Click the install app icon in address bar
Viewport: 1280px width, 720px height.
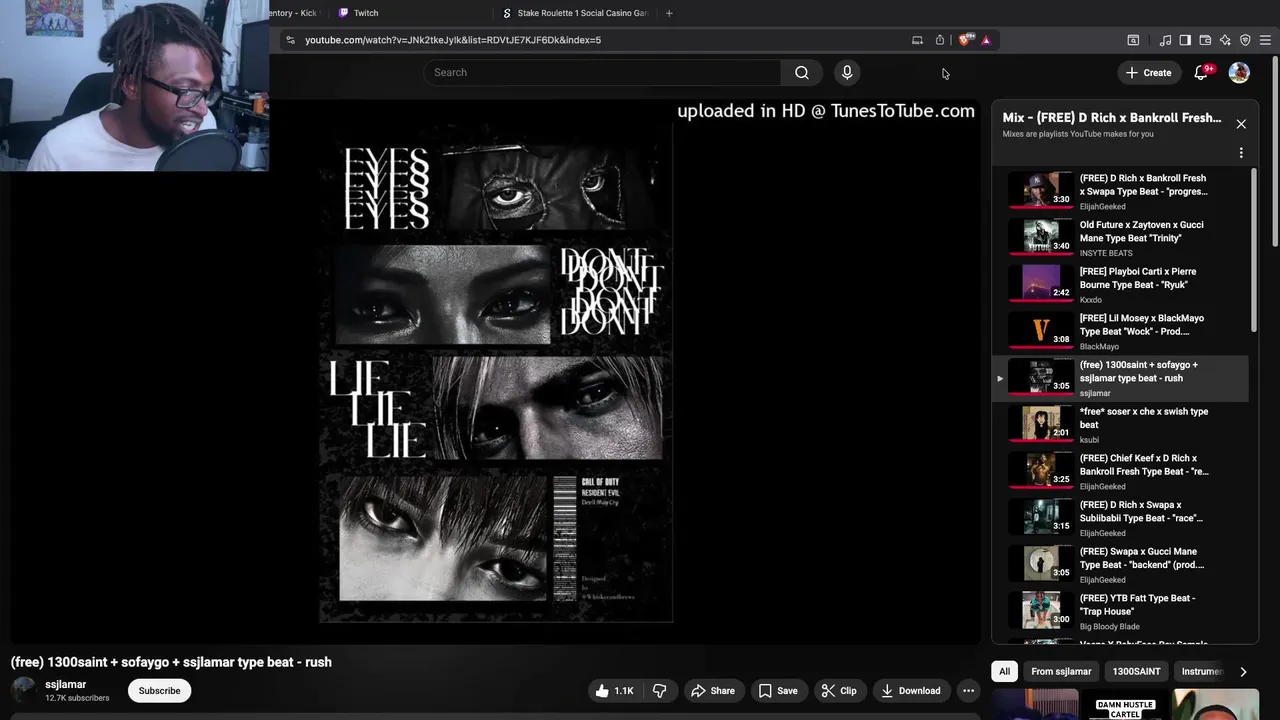917,40
